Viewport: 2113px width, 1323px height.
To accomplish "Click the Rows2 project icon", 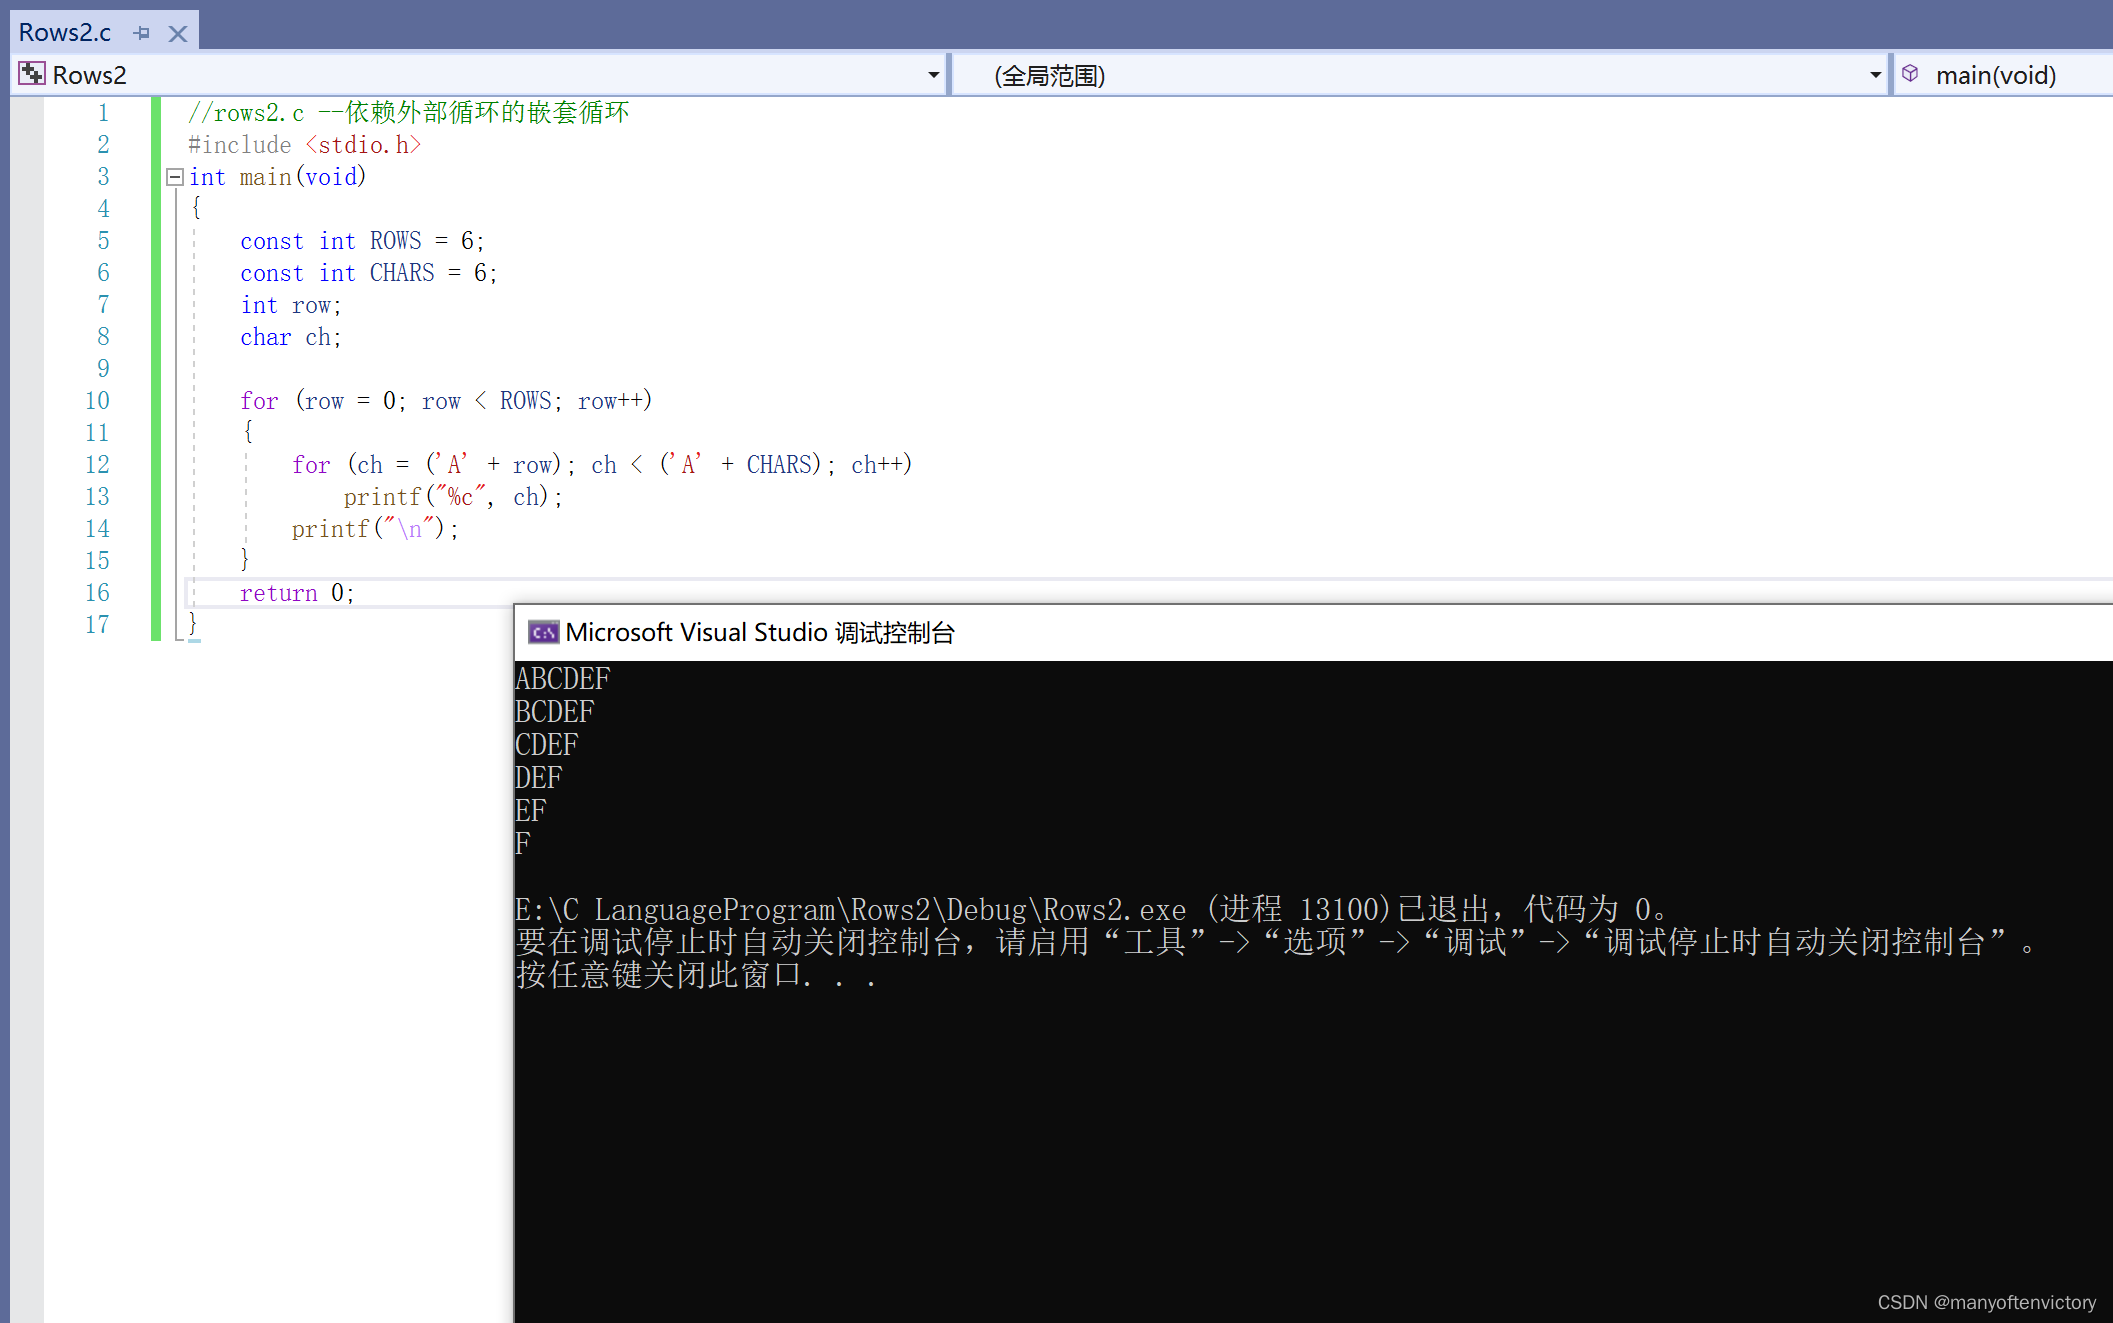I will [x=32, y=74].
